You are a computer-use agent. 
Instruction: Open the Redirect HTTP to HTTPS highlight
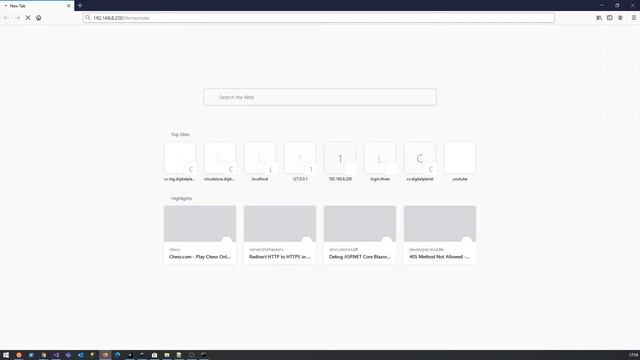coord(280,235)
